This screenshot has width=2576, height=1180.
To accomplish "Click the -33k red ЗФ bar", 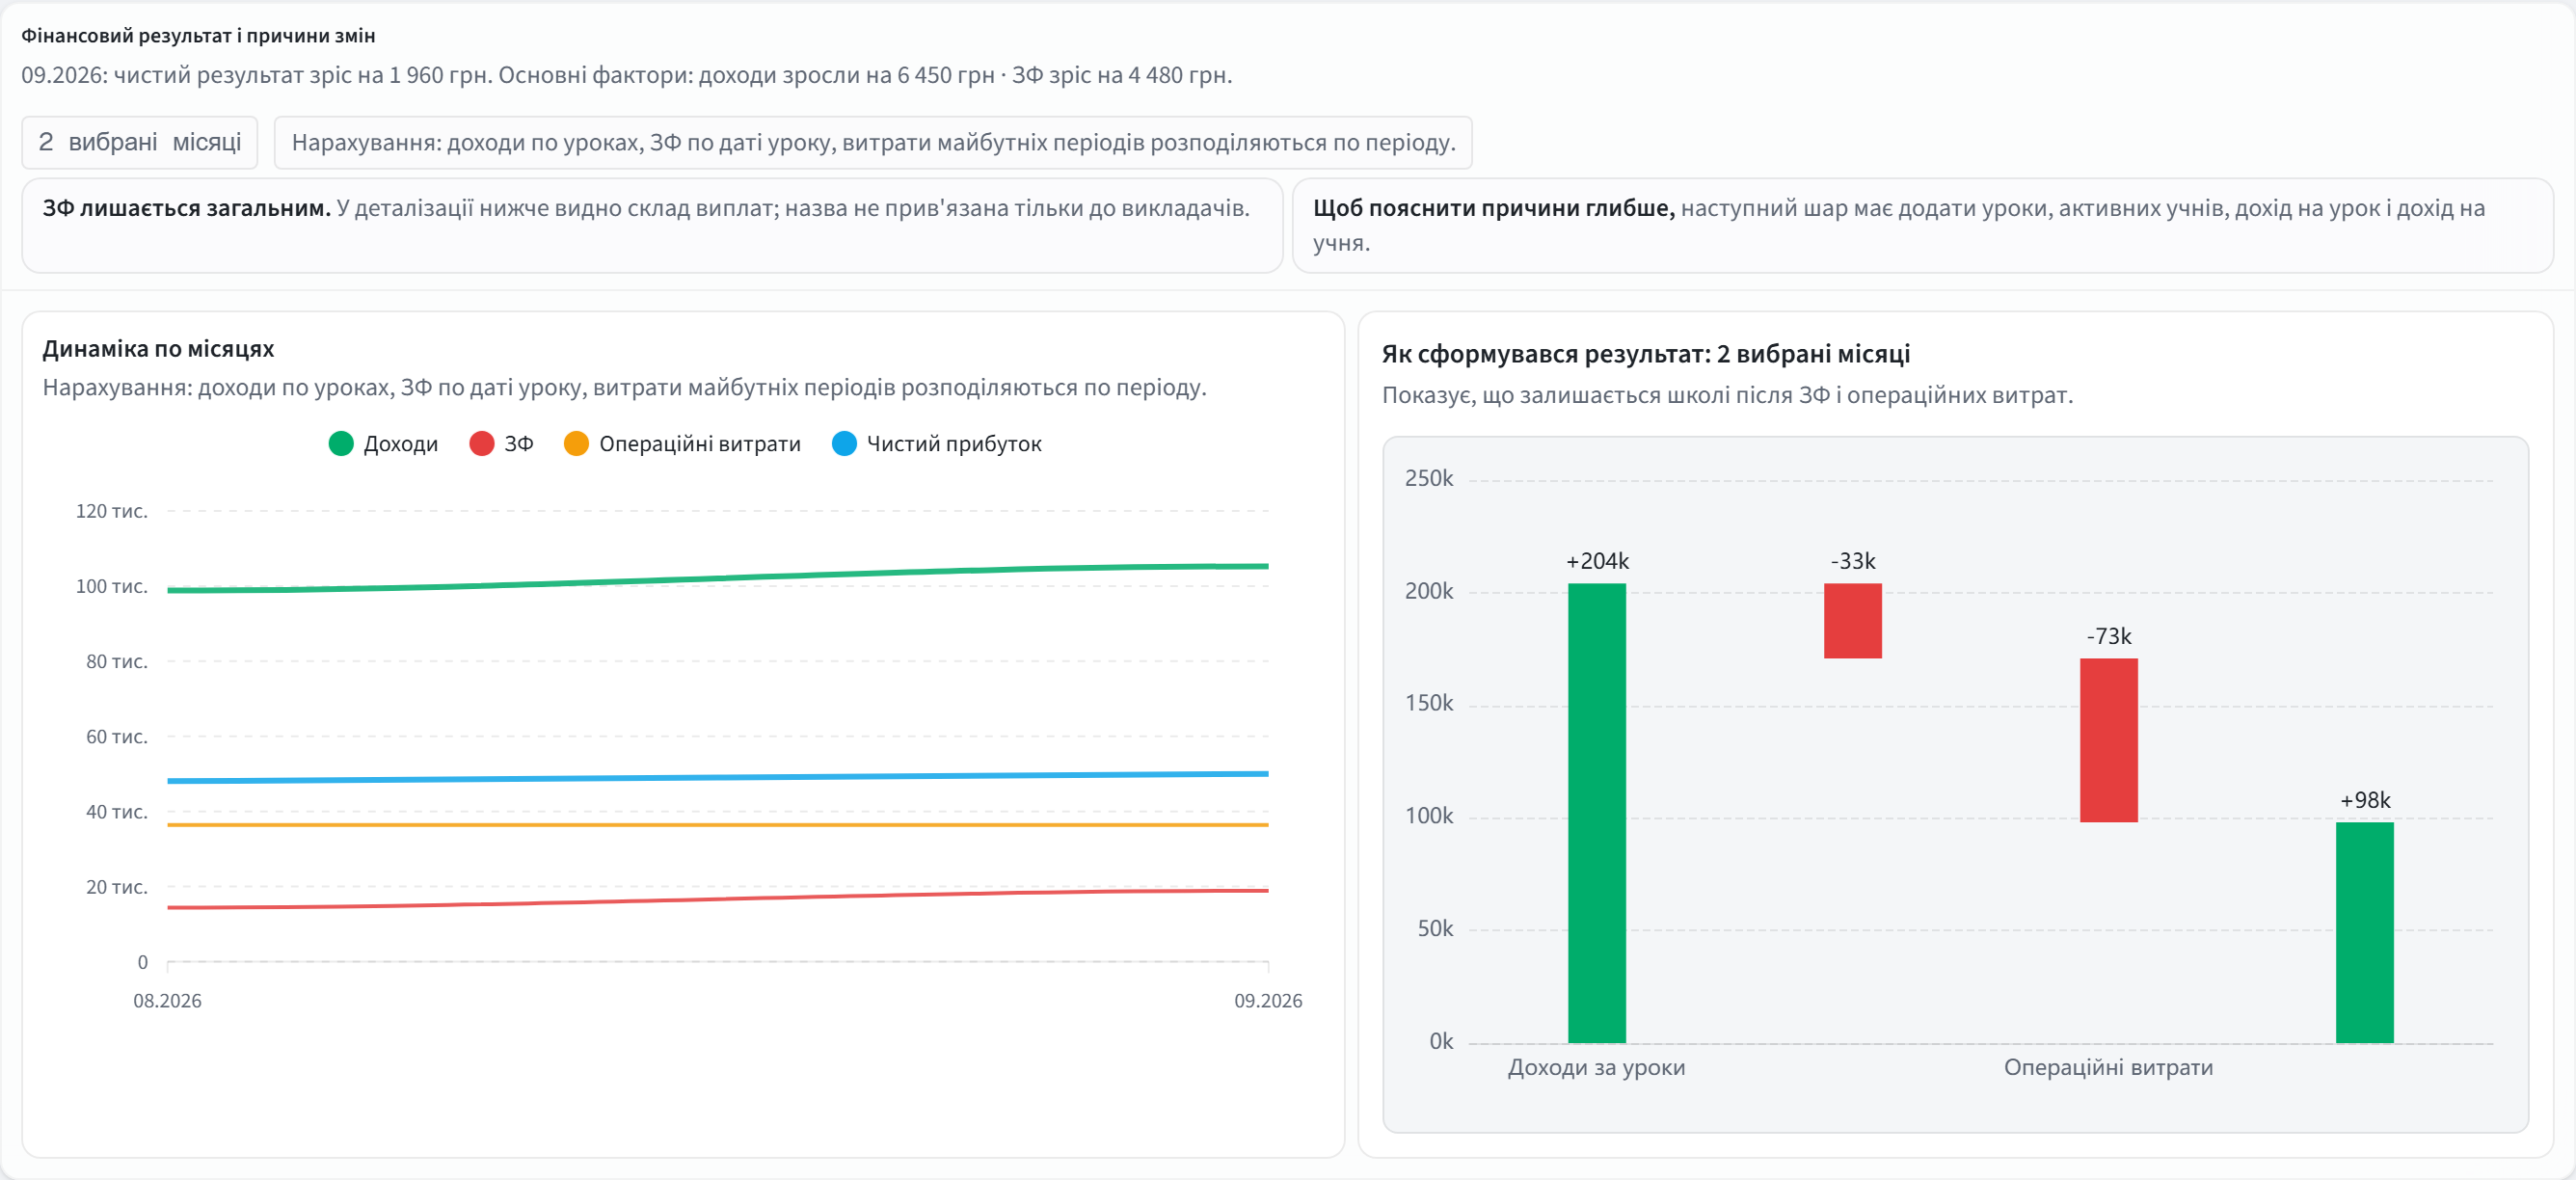I will 1853,621.
